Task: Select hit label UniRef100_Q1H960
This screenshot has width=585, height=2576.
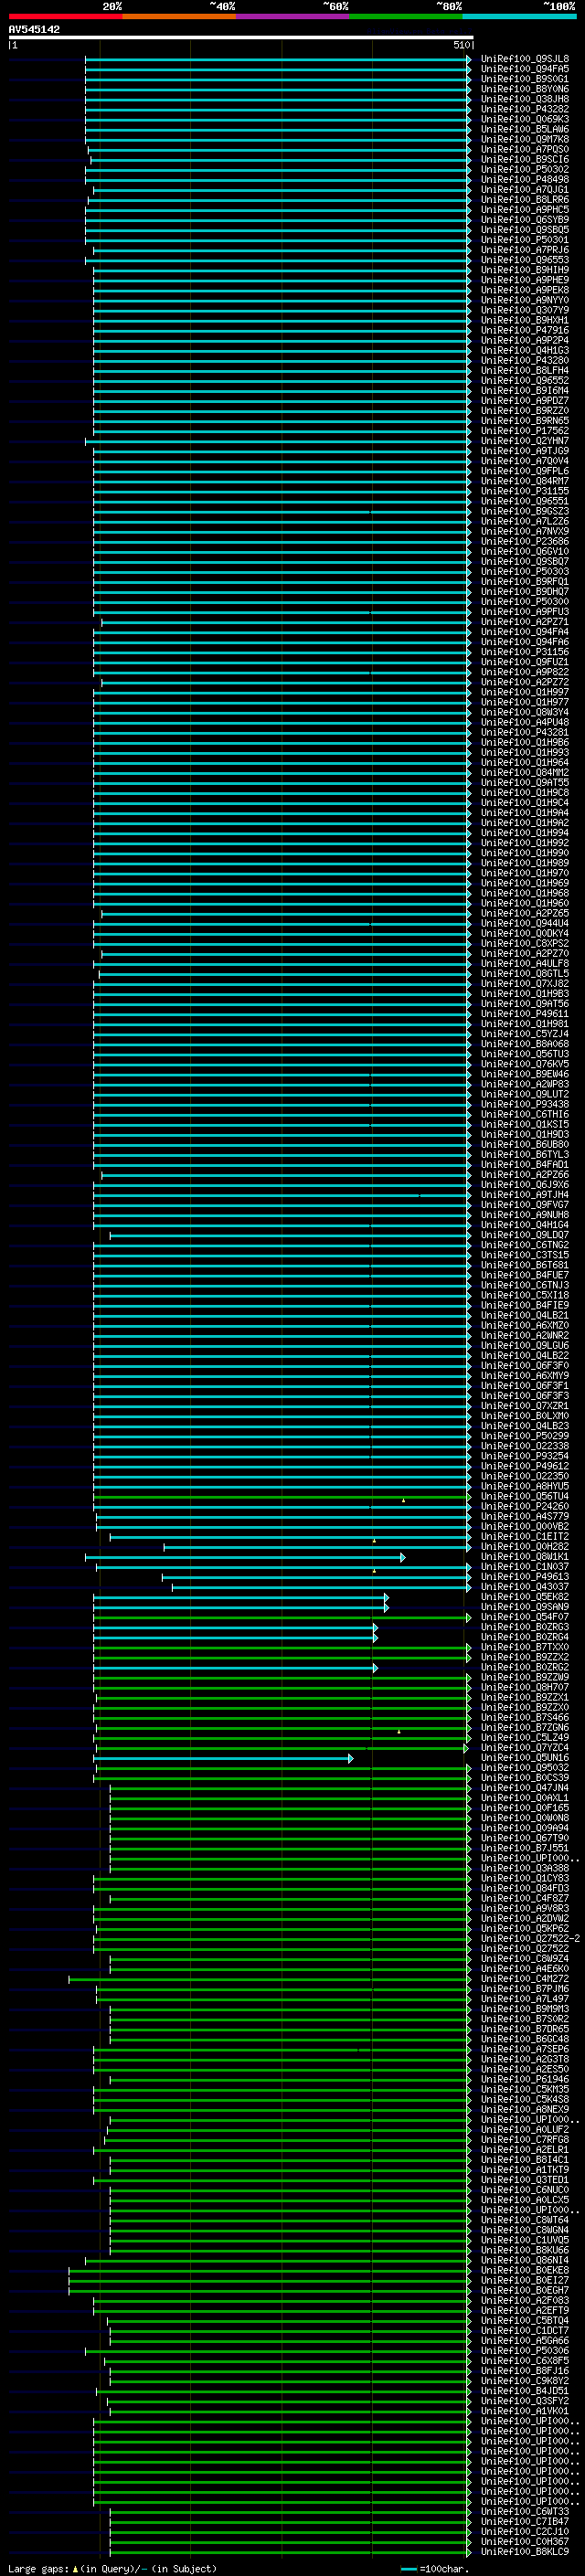Action: 524,903
